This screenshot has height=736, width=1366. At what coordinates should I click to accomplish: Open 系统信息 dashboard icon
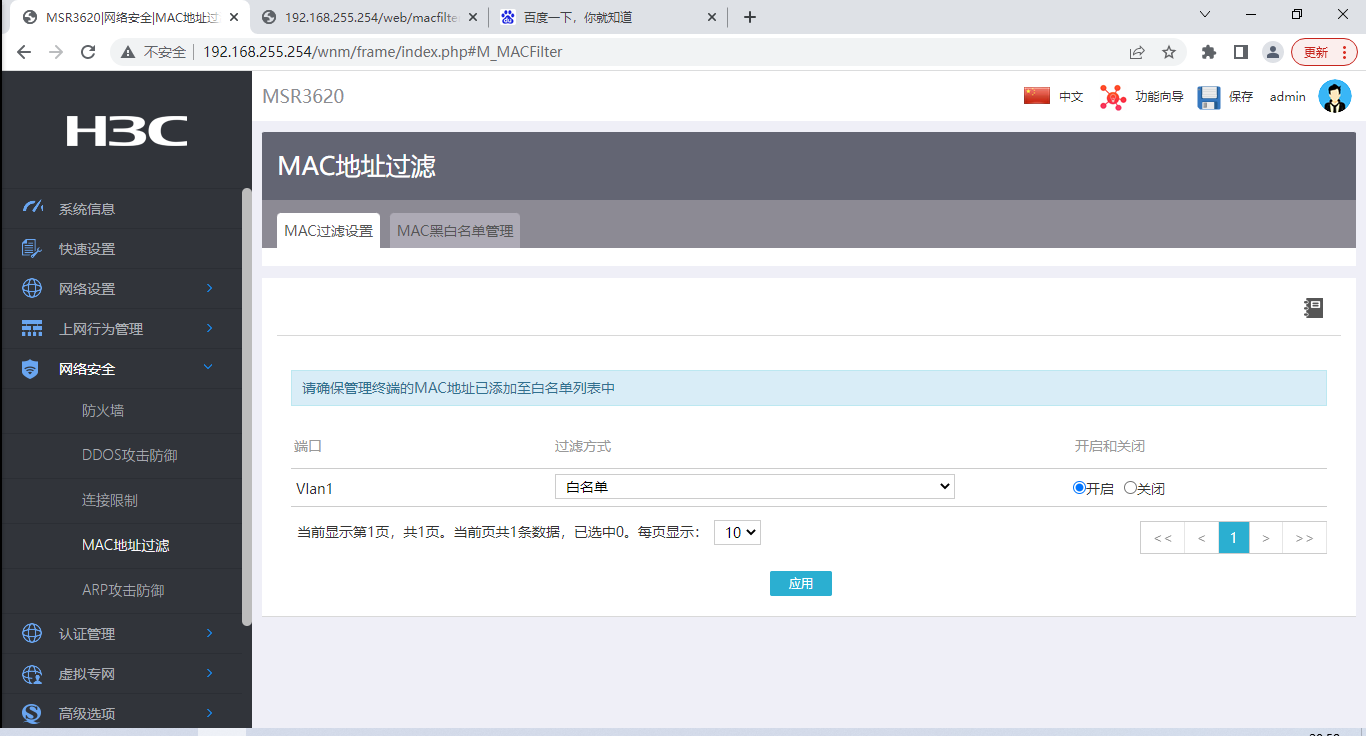(x=32, y=208)
